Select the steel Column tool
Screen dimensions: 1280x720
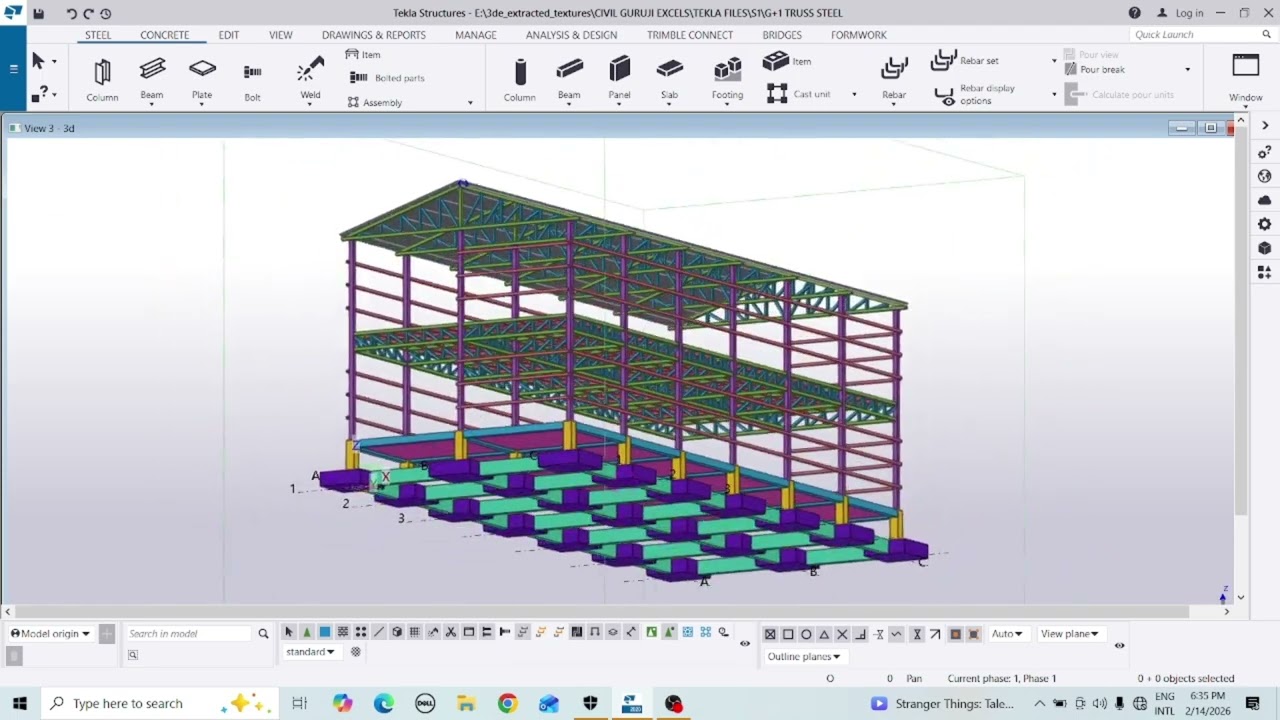(102, 80)
